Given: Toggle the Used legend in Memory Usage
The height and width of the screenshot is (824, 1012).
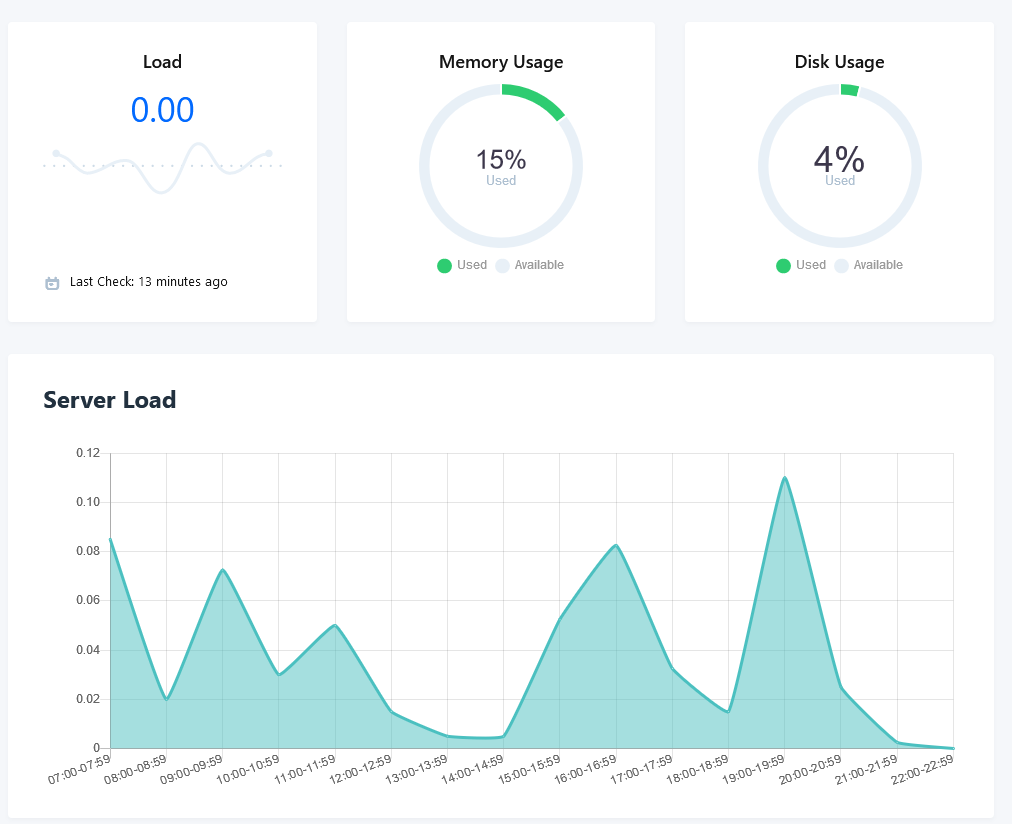Looking at the screenshot, I should [x=462, y=265].
